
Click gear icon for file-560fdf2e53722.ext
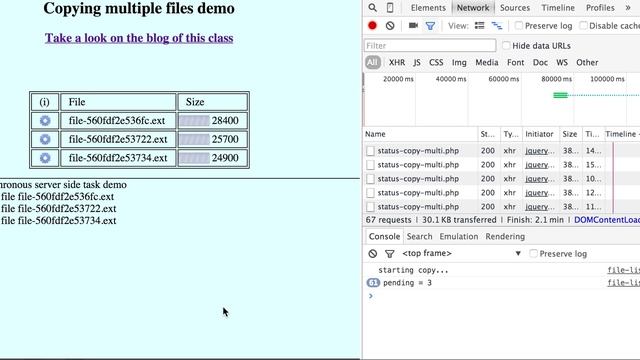pos(45,139)
